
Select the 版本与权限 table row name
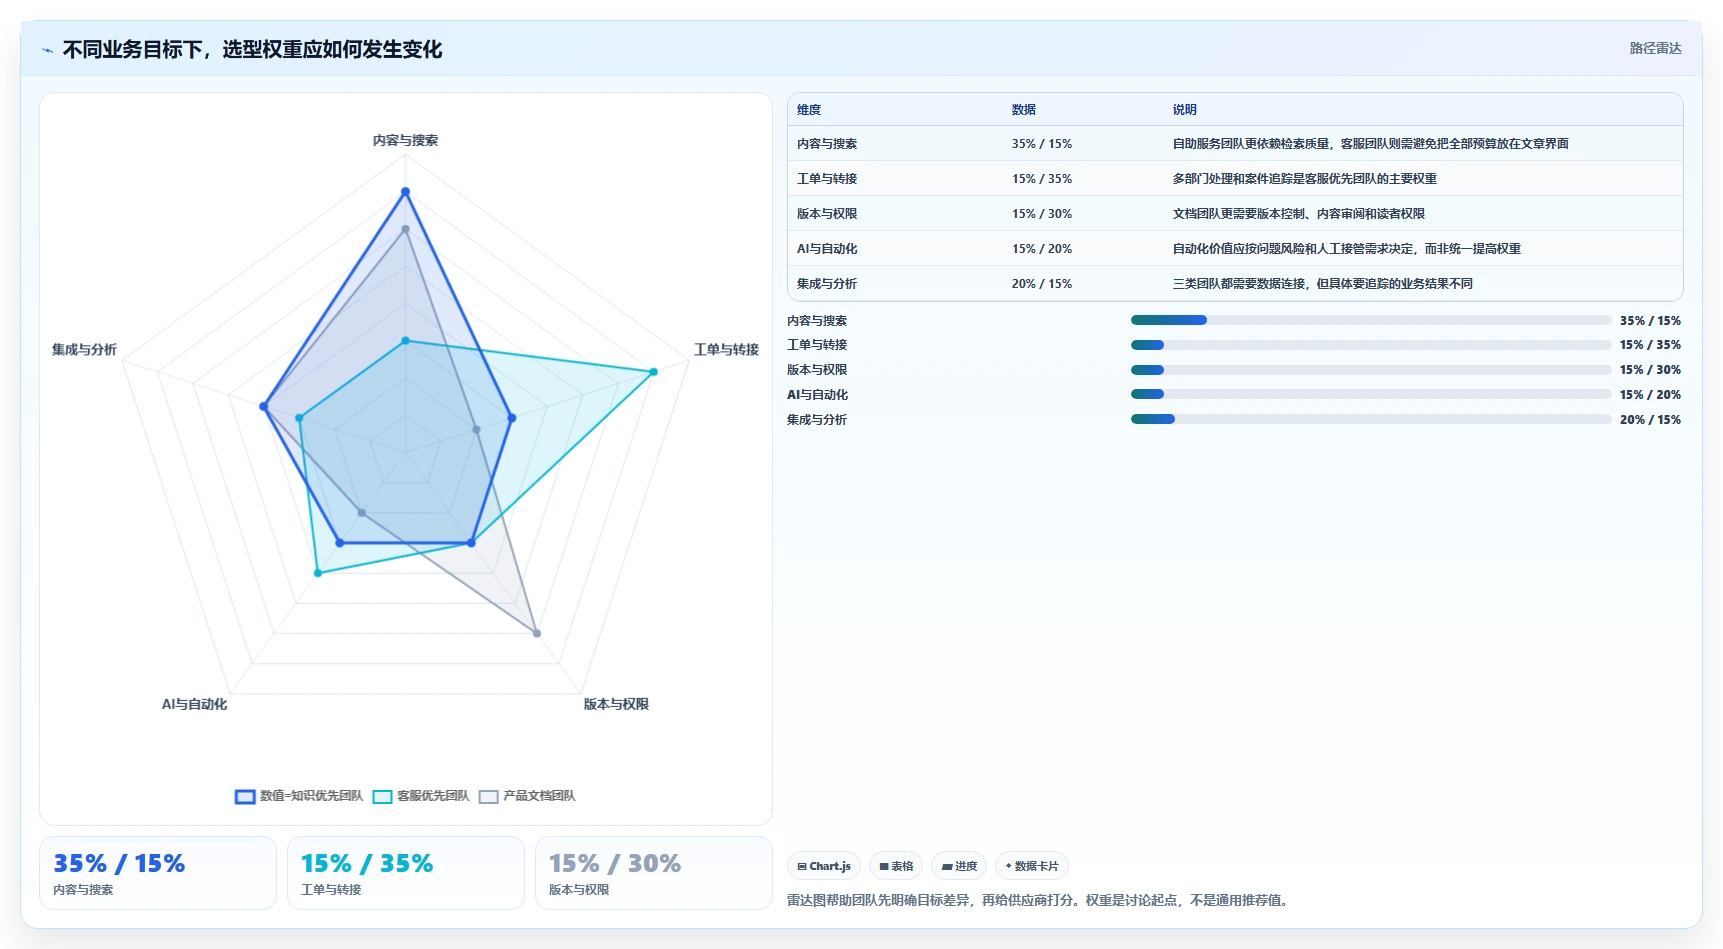[x=827, y=214]
